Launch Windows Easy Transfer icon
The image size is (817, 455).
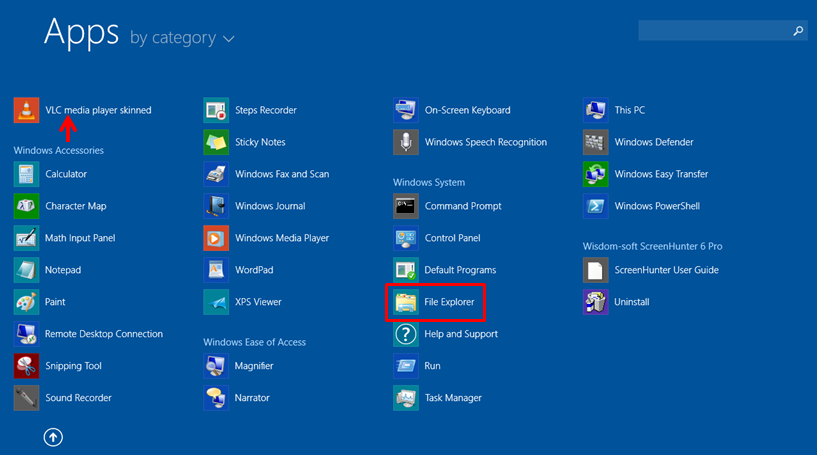pyautogui.click(x=596, y=174)
